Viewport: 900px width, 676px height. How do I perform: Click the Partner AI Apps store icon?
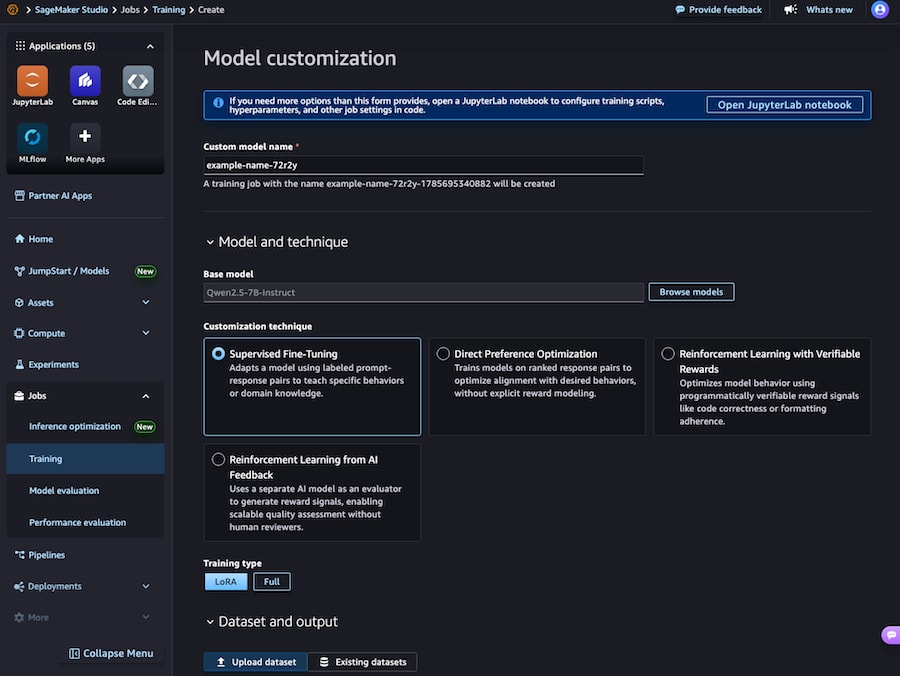[x=20, y=196]
